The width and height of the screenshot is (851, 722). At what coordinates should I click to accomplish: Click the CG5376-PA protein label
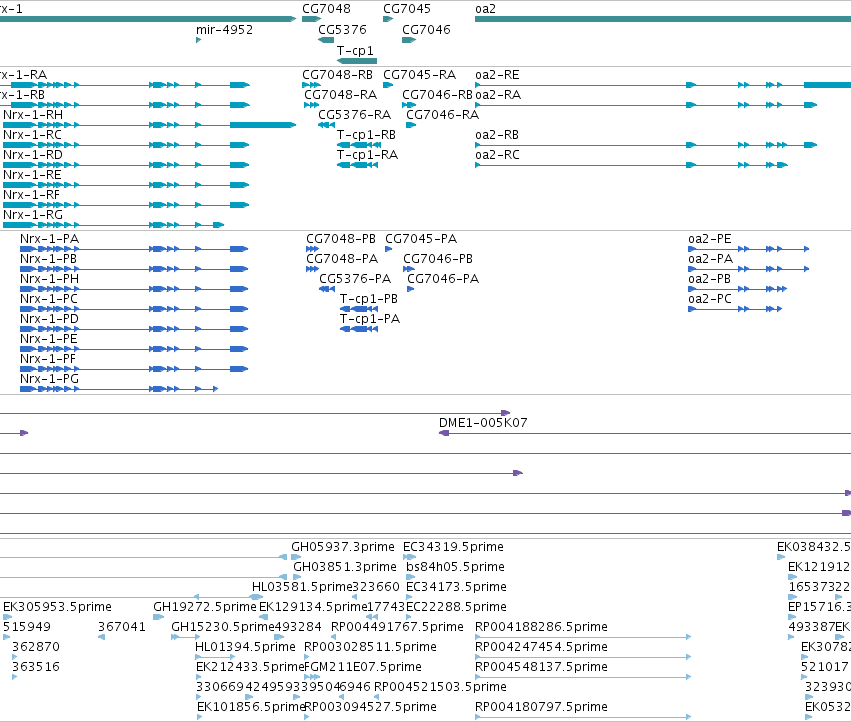(x=355, y=279)
